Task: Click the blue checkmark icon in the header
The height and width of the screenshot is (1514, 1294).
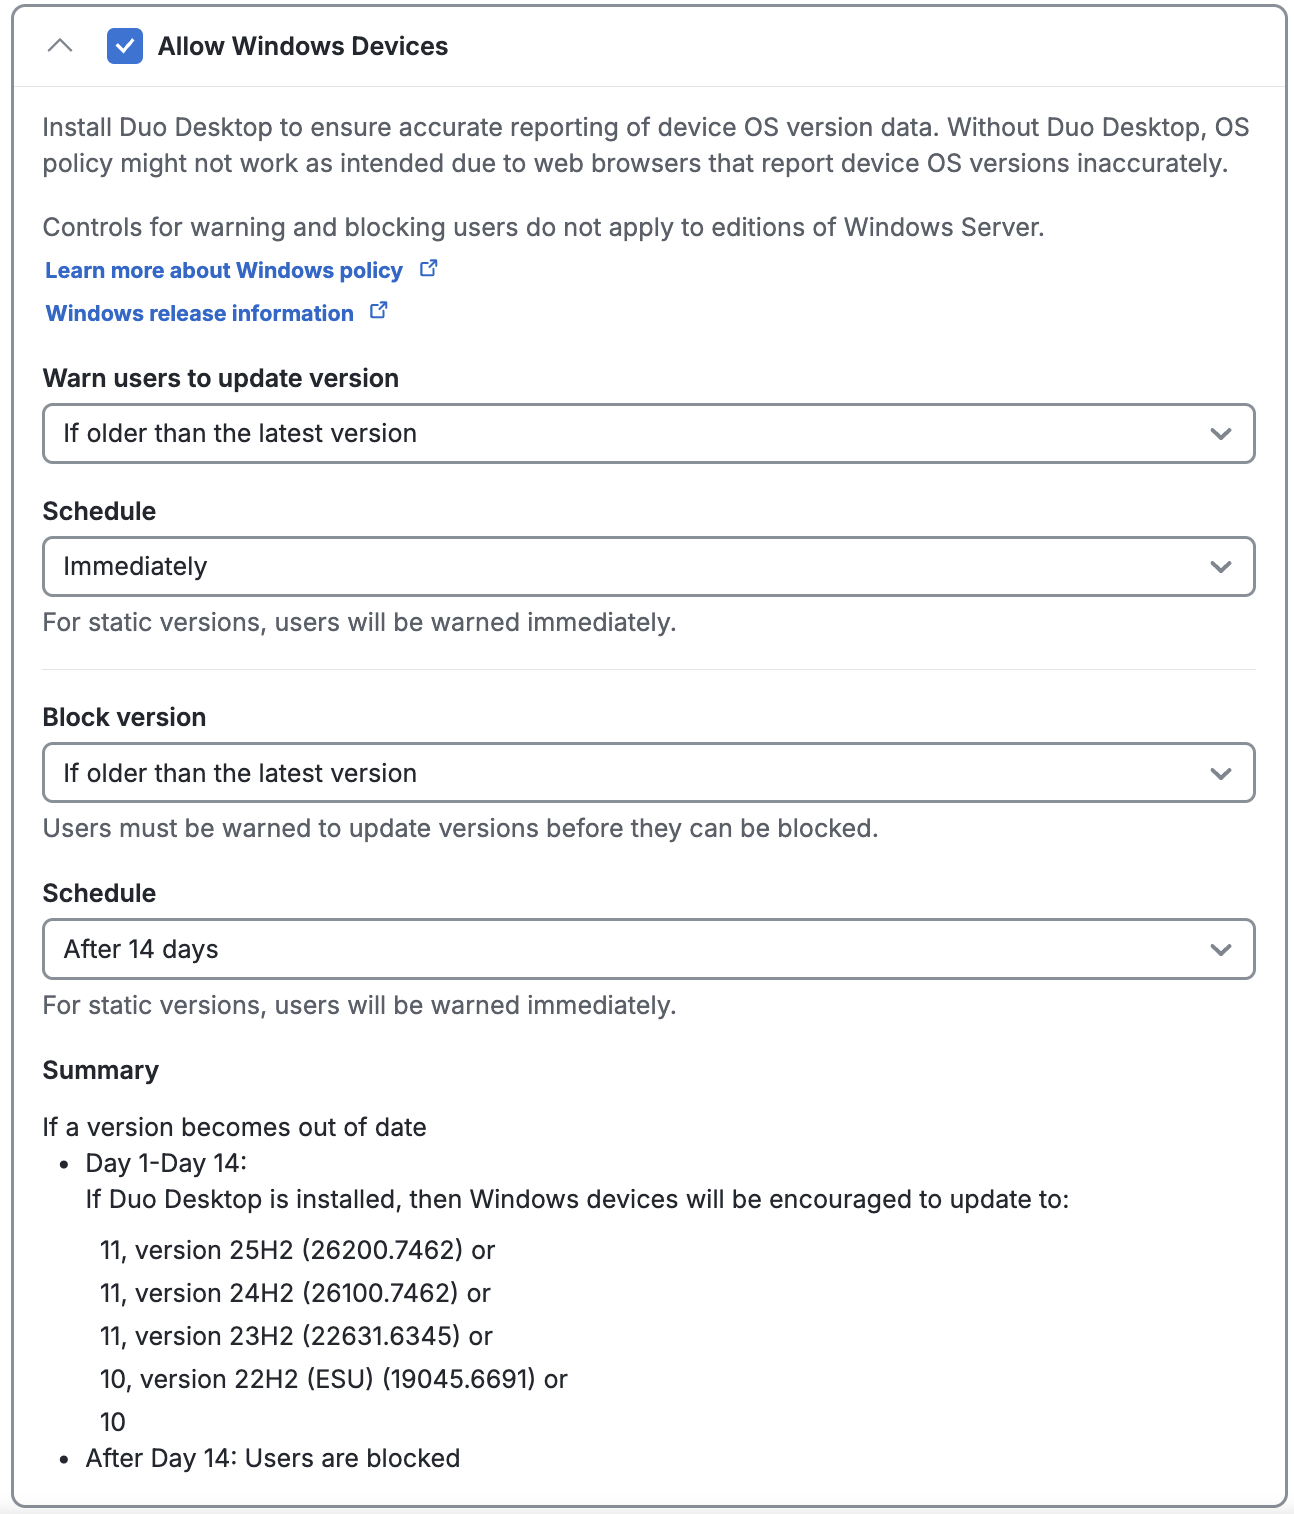Action: tap(124, 45)
